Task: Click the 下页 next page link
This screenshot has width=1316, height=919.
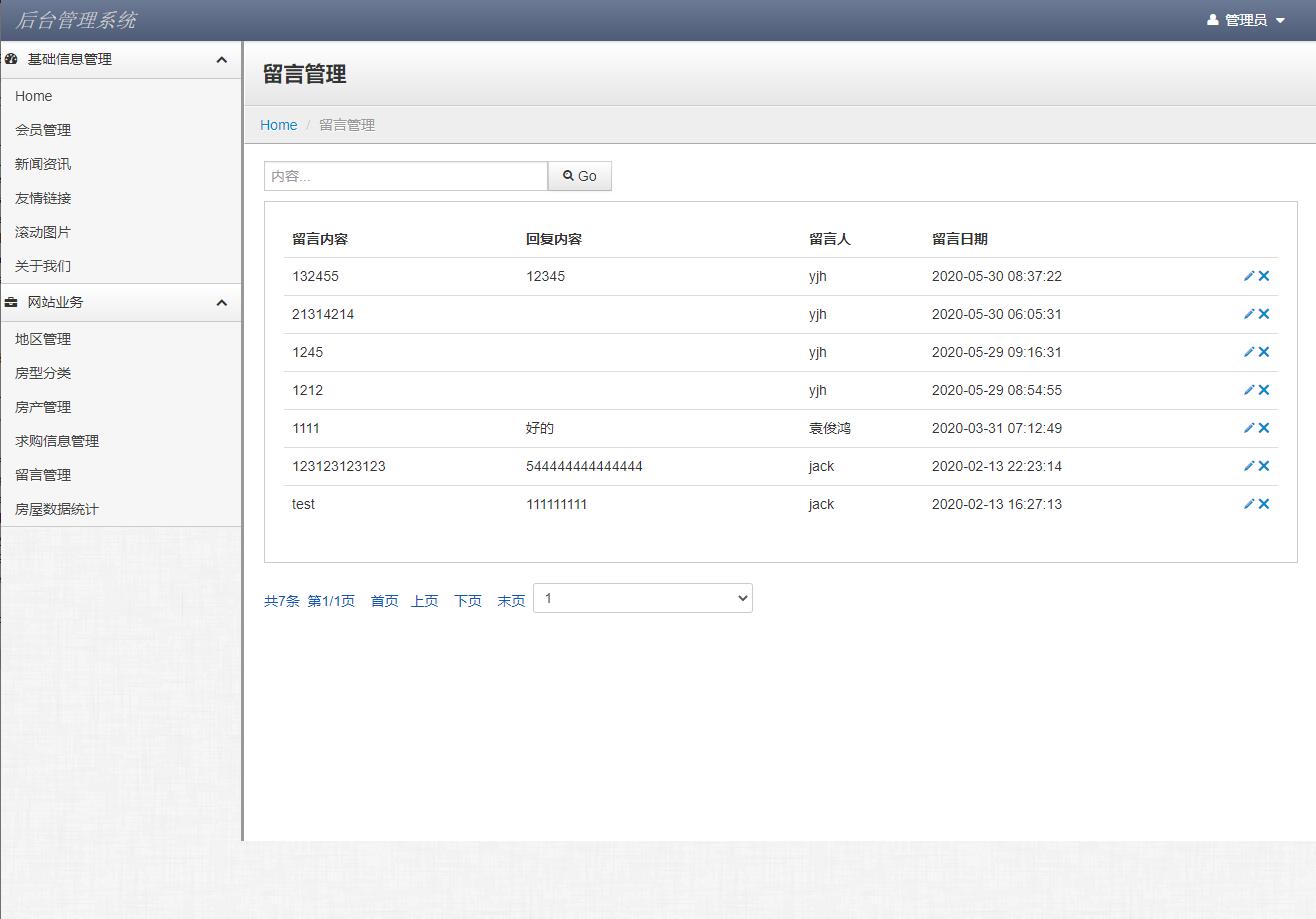Action: [467, 601]
